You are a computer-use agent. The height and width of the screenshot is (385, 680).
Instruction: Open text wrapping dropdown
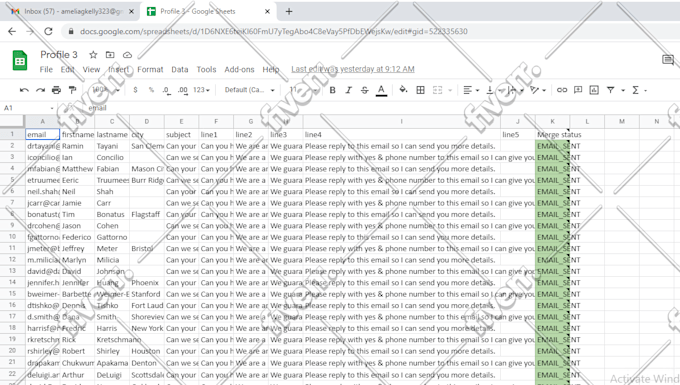coord(515,90)
